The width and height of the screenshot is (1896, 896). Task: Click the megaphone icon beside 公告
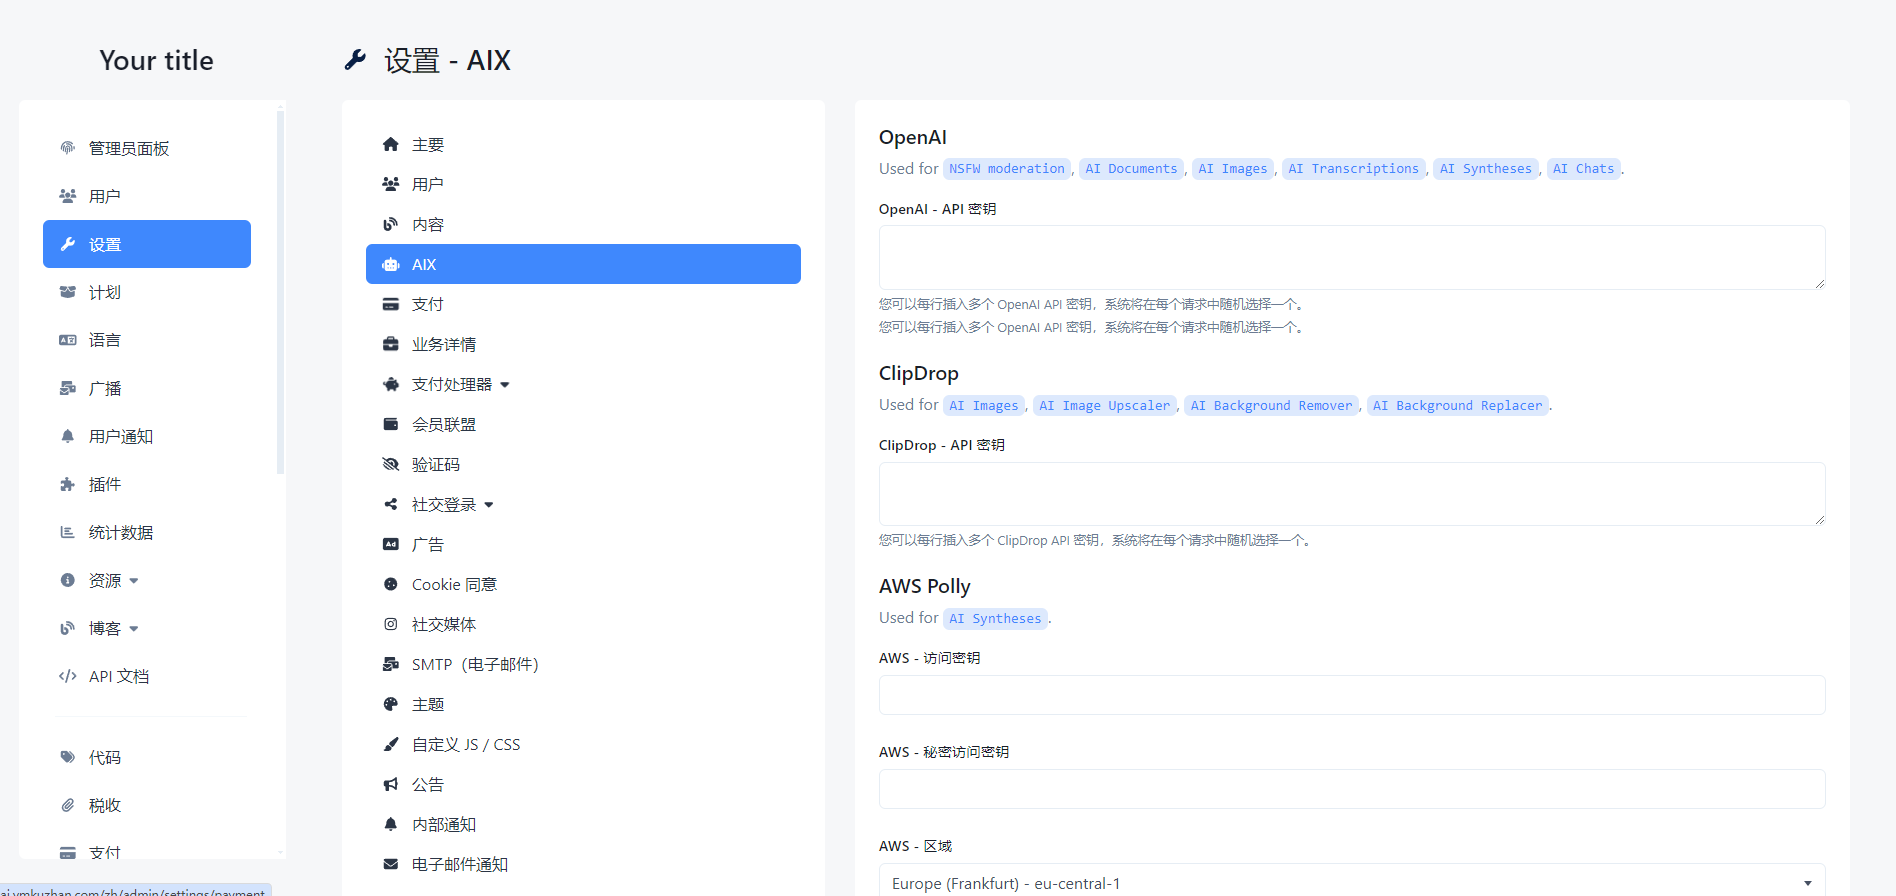[x=391, y=784]
